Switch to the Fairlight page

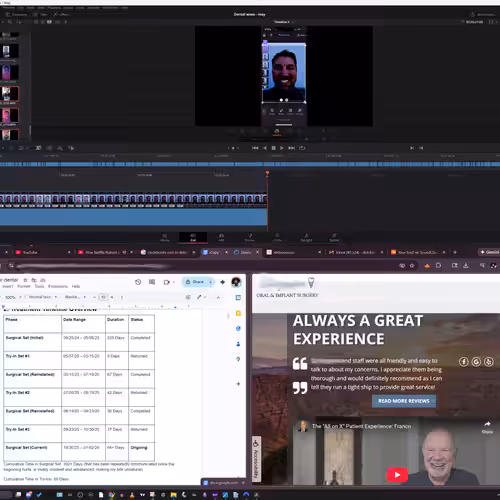(x=306, y=238)
